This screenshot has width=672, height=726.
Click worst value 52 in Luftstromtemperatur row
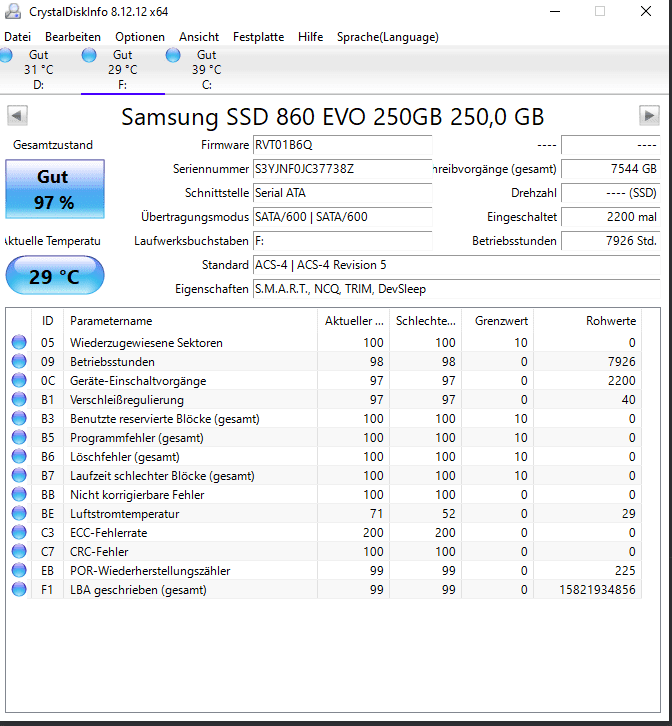[x=449, y=514]
